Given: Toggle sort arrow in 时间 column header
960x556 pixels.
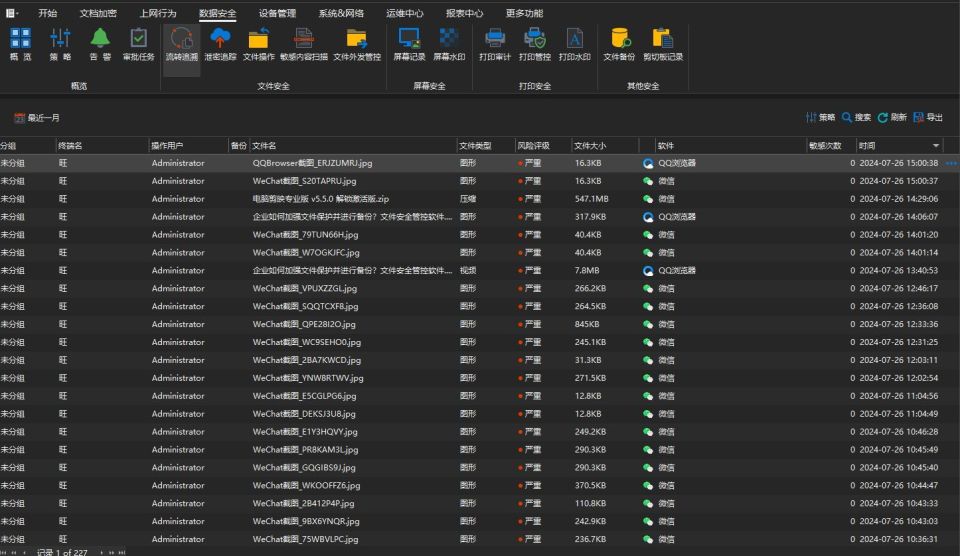Looking at the screenshot, I should pyautogui.click(x=936, y=146).
